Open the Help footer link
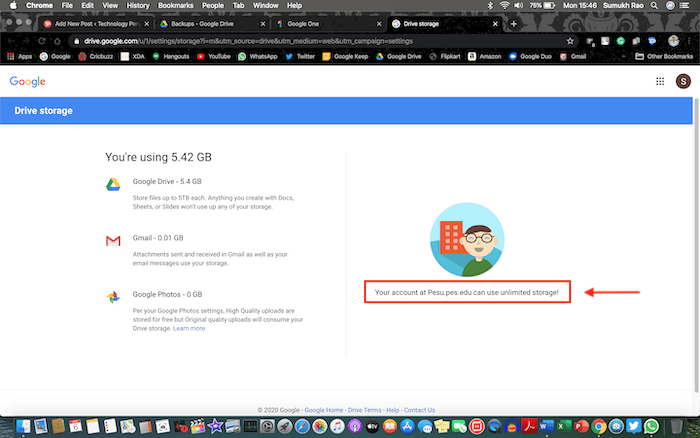The image size is (700, 438). point(392,410)
